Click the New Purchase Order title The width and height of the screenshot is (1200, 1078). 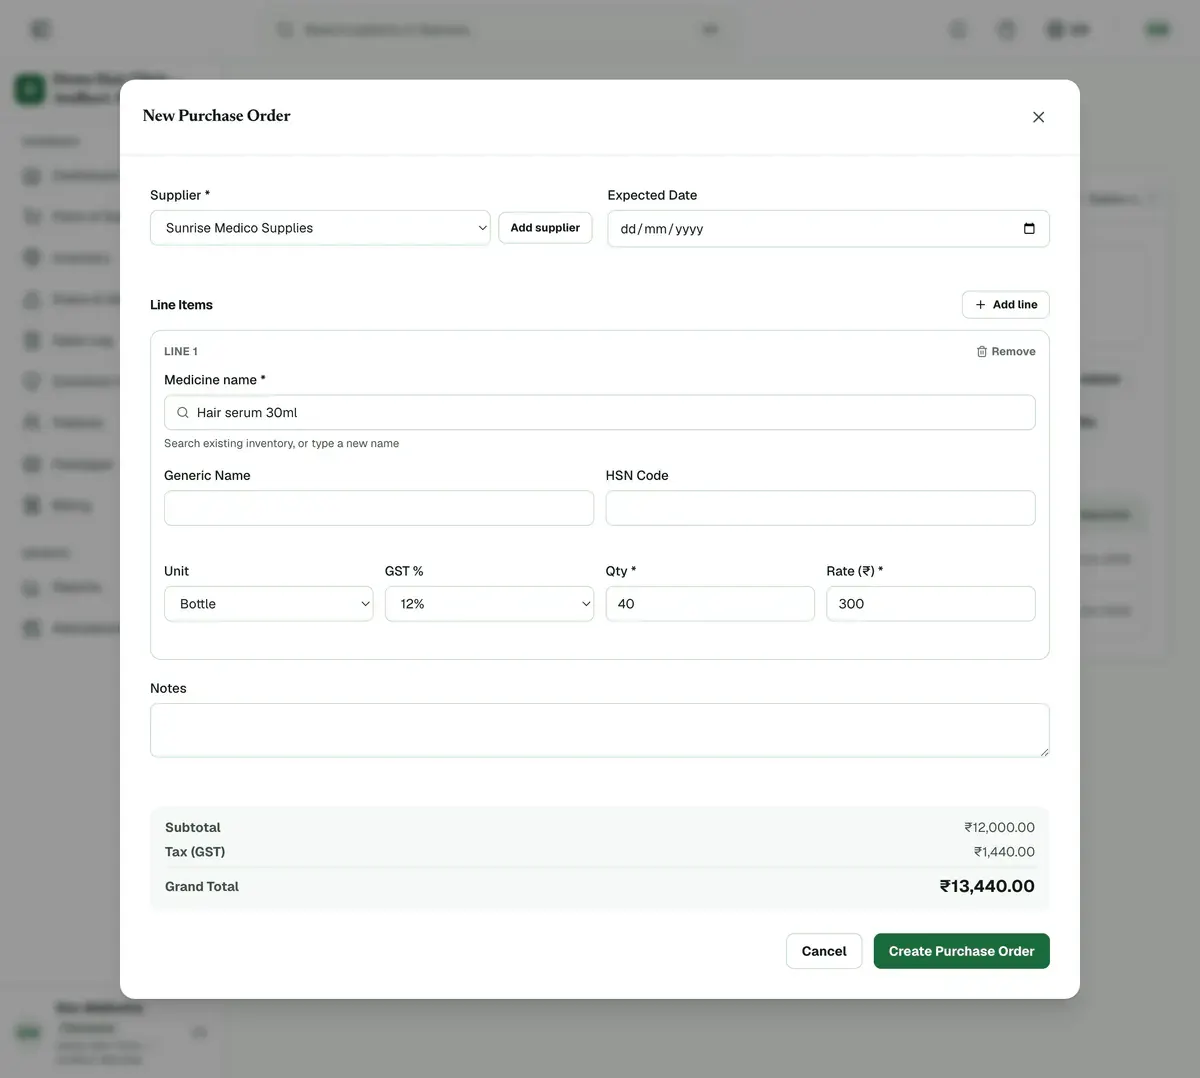tap(216, 116)
